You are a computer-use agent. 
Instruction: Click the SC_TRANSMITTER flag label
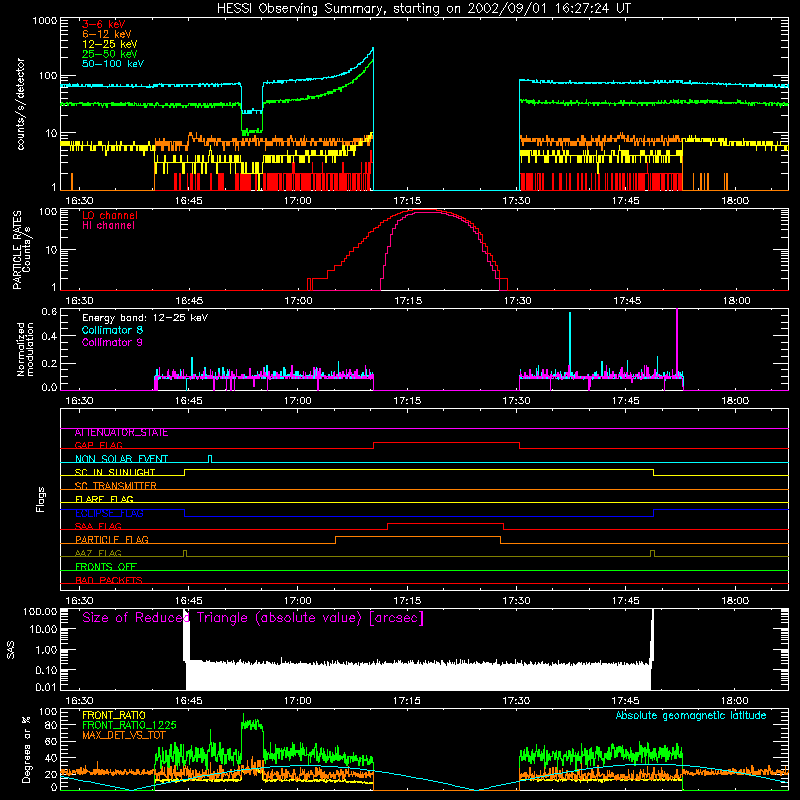116,486
